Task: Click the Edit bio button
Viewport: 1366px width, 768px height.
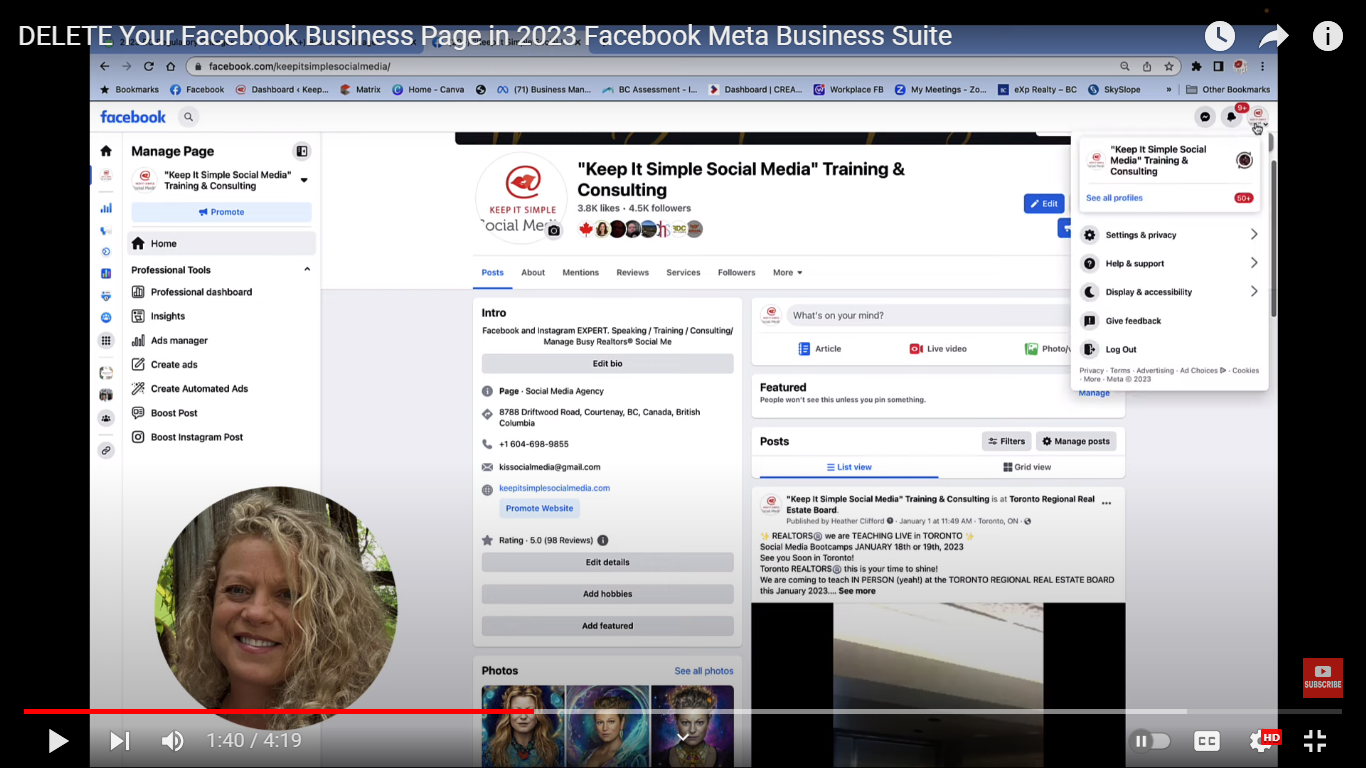Action: pyautogui.click(x=607, y=363)
